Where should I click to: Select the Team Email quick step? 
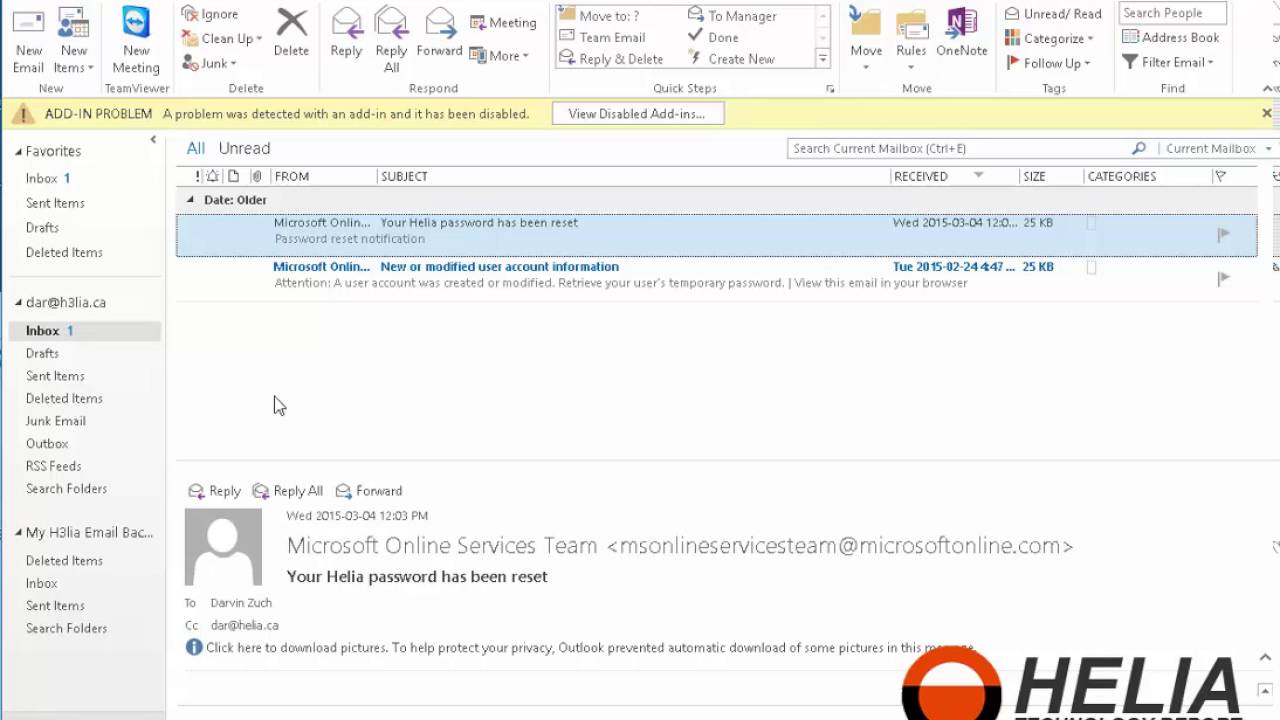click(x=603, y=38)
